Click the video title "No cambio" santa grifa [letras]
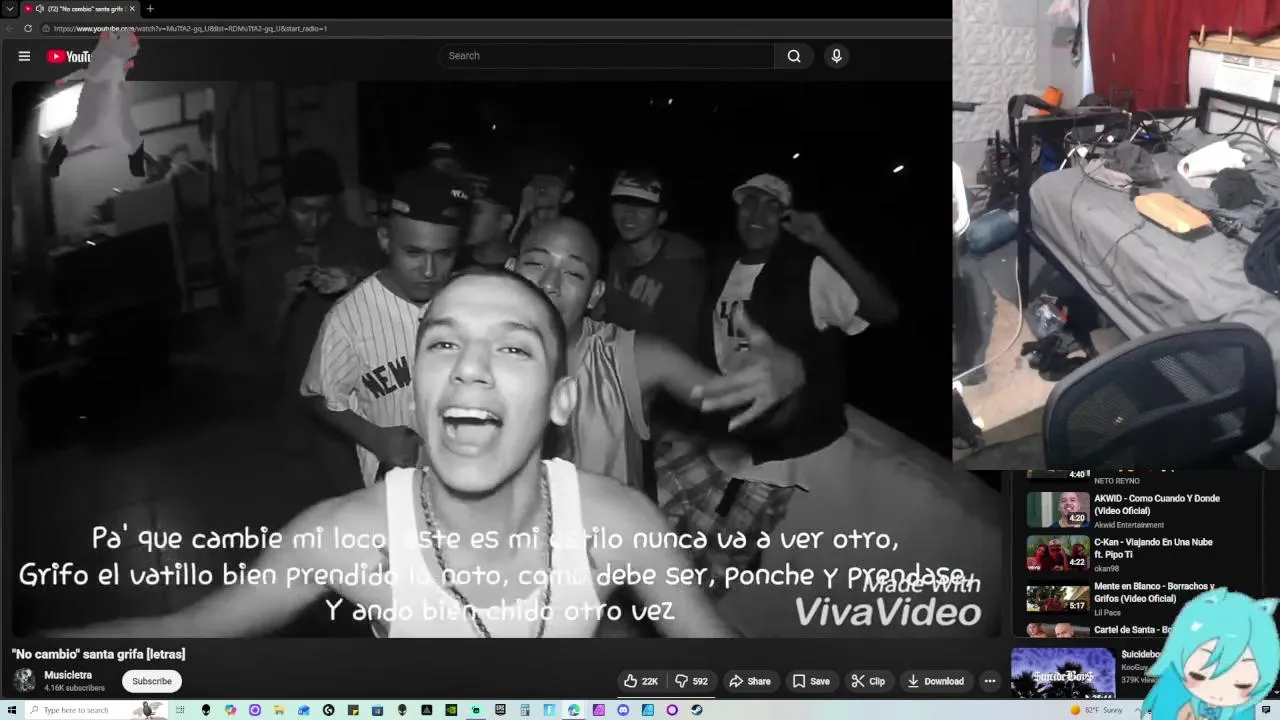This screenshot has width=1280, height=720. [98, 654]
